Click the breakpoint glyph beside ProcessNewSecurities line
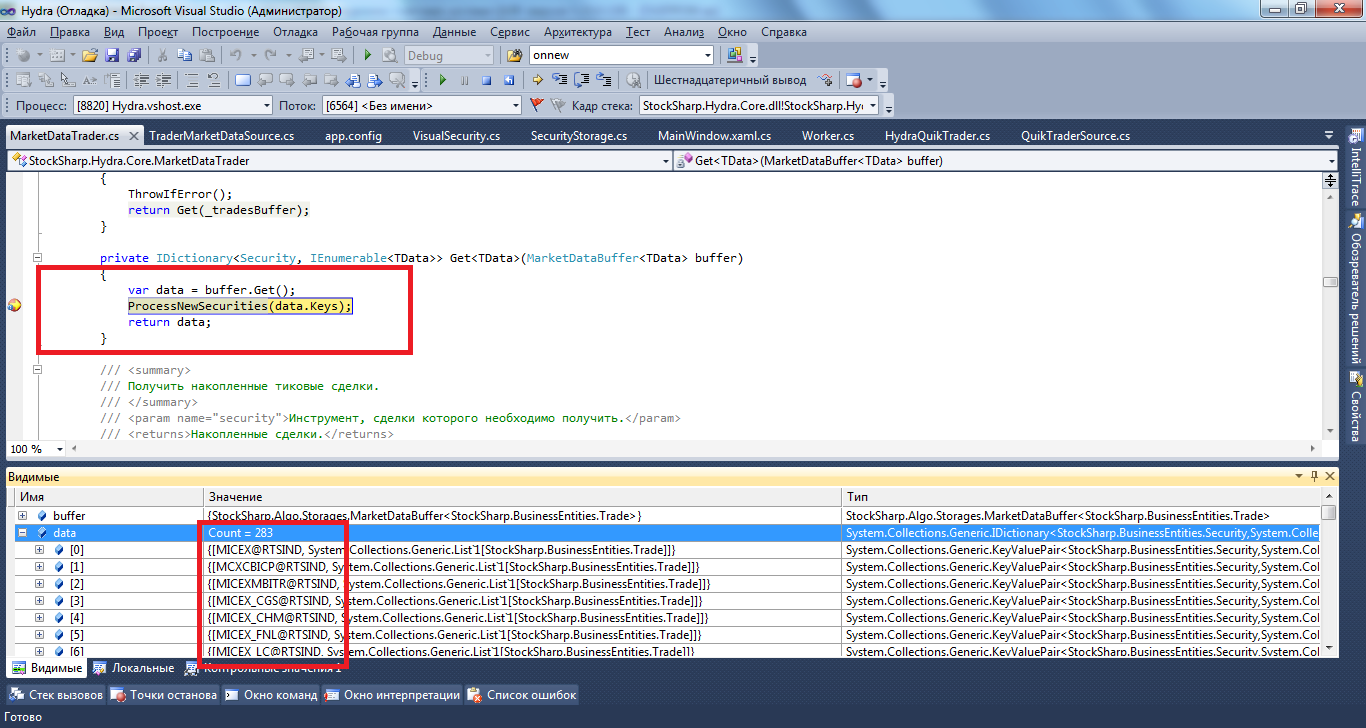Screen dimensions: 1366x728 pos(14,305)
